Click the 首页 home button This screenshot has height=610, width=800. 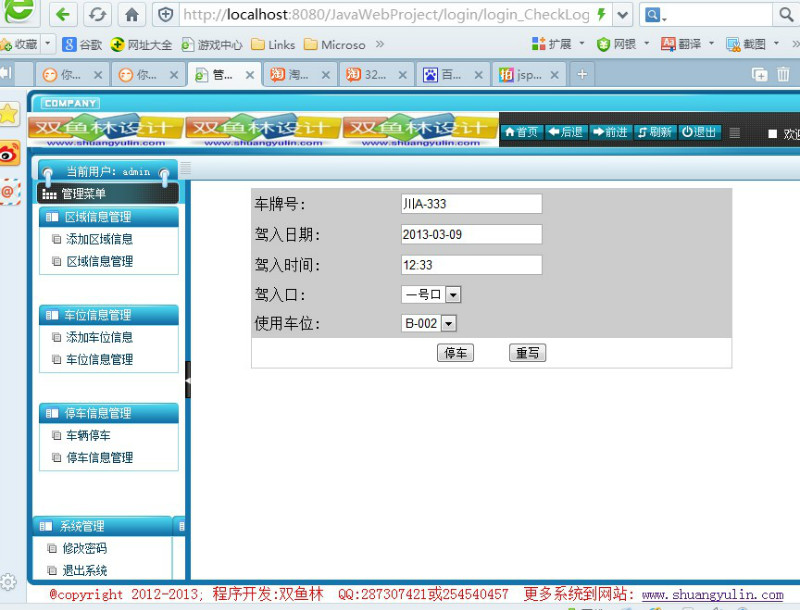click(521, 132)
